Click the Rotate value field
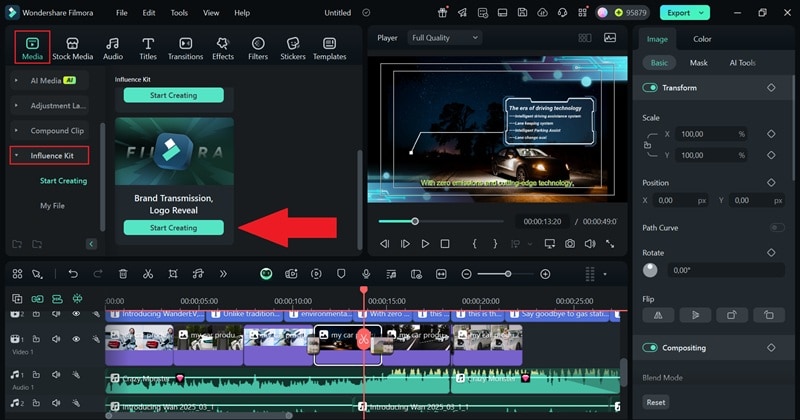Screen dimensions: 800x420 (726, 270)
